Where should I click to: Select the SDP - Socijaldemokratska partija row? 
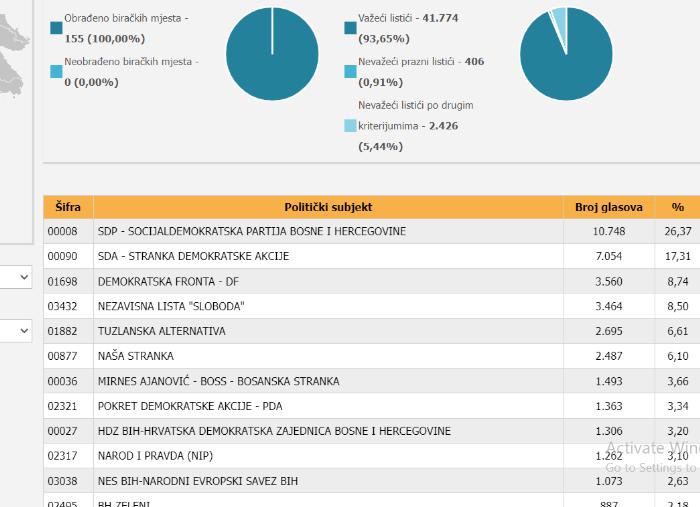point(371,231)
